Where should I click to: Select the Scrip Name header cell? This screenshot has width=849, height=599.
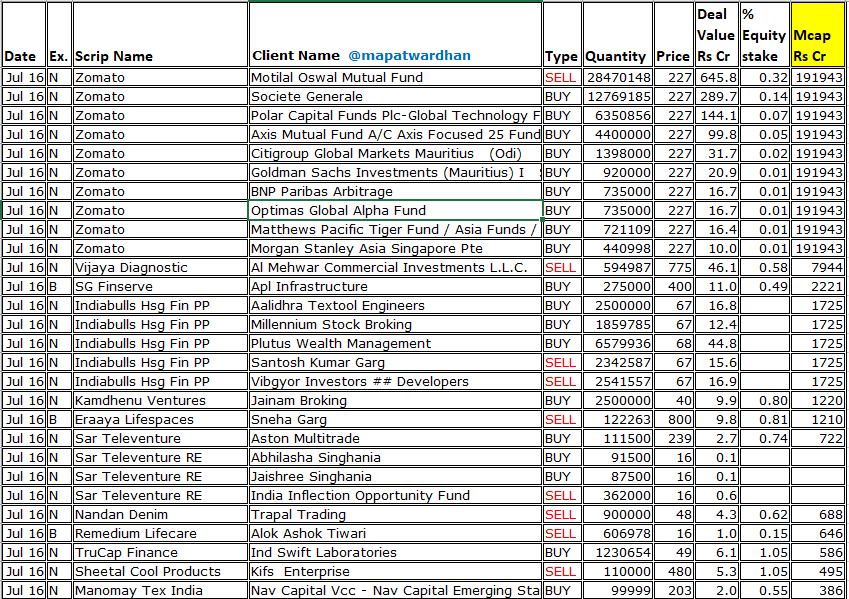point(160,35)
